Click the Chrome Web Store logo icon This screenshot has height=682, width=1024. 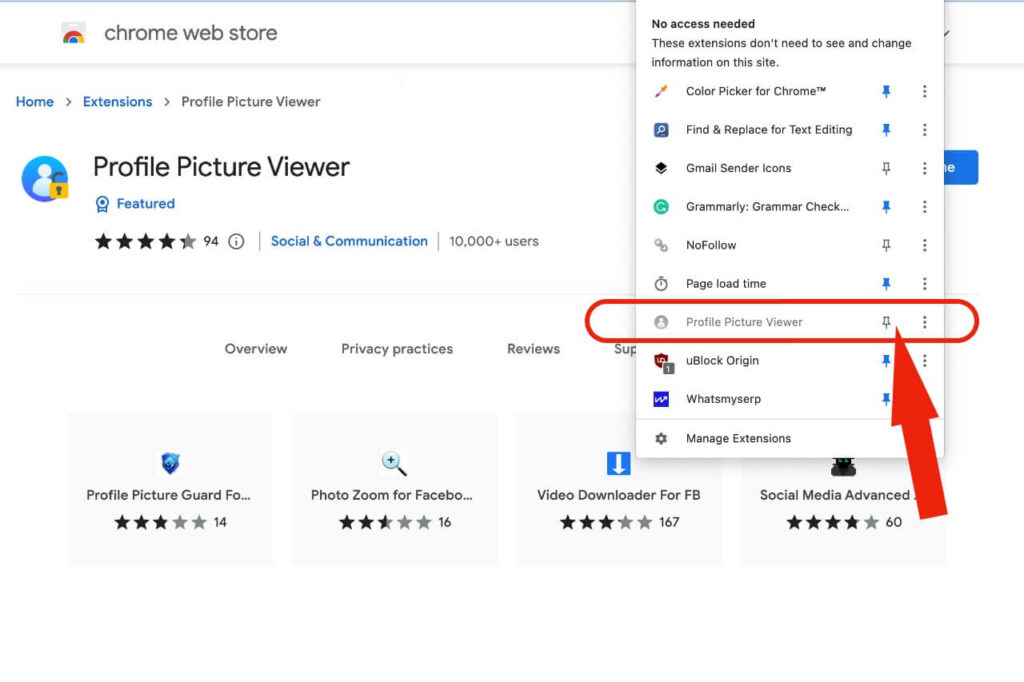(x=73, y=33)
